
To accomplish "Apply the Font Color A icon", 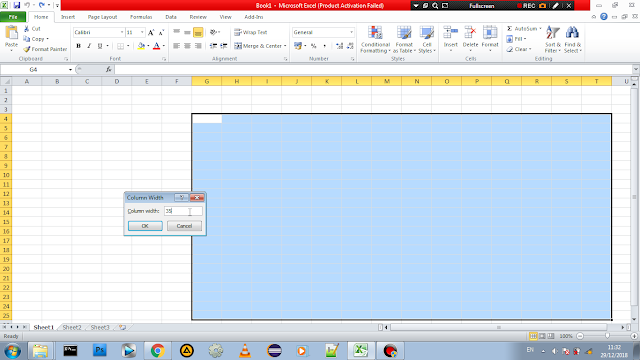I will [156, 46].
